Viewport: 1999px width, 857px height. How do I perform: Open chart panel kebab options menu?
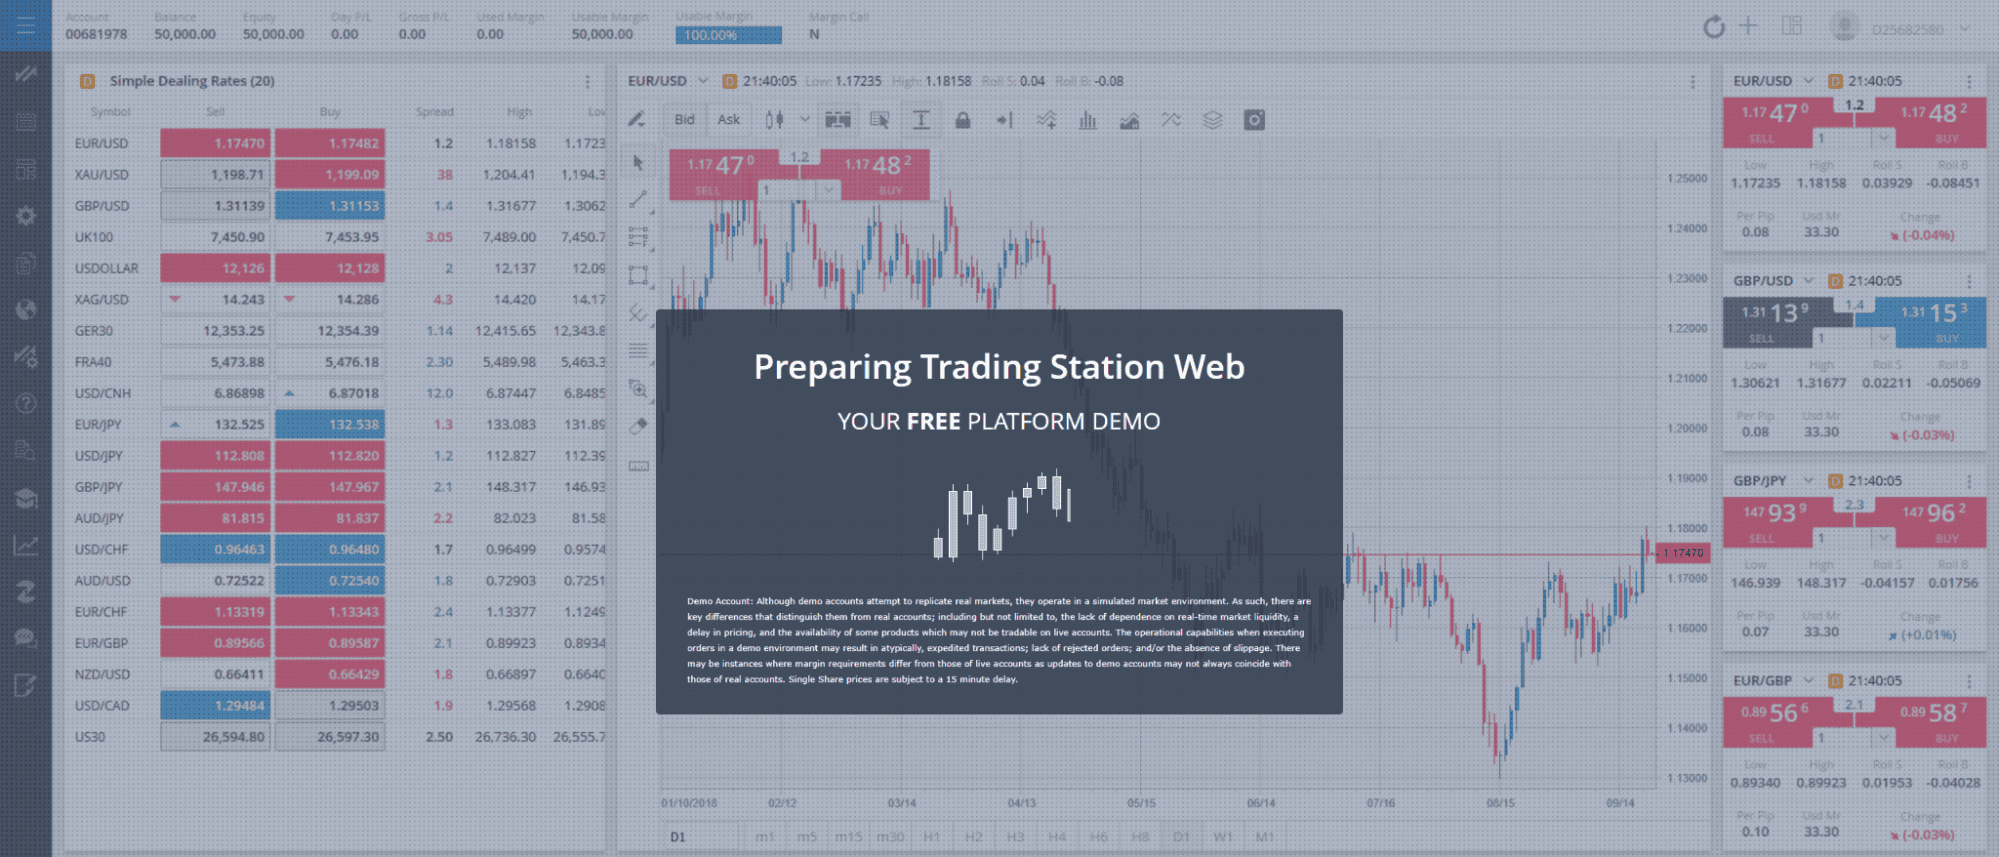(1692, 81)
